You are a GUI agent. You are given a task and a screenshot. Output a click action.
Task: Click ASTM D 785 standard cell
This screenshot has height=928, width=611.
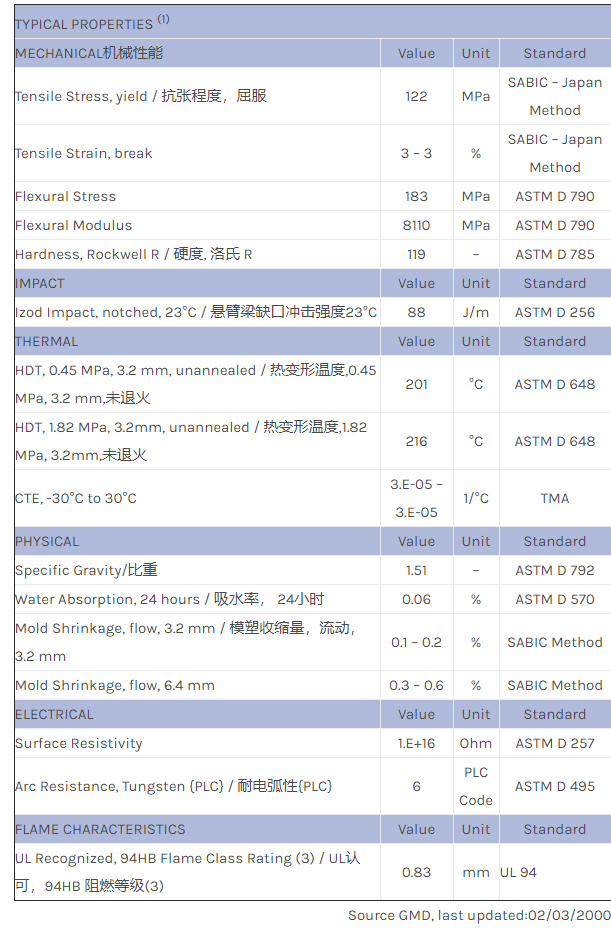(x=554, y=254)
